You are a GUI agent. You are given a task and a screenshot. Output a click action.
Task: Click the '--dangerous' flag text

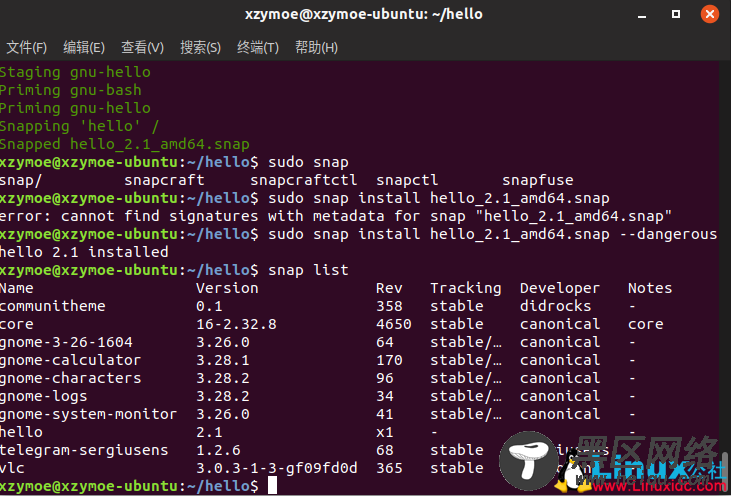pyautogui.click(x=669, y=234)
